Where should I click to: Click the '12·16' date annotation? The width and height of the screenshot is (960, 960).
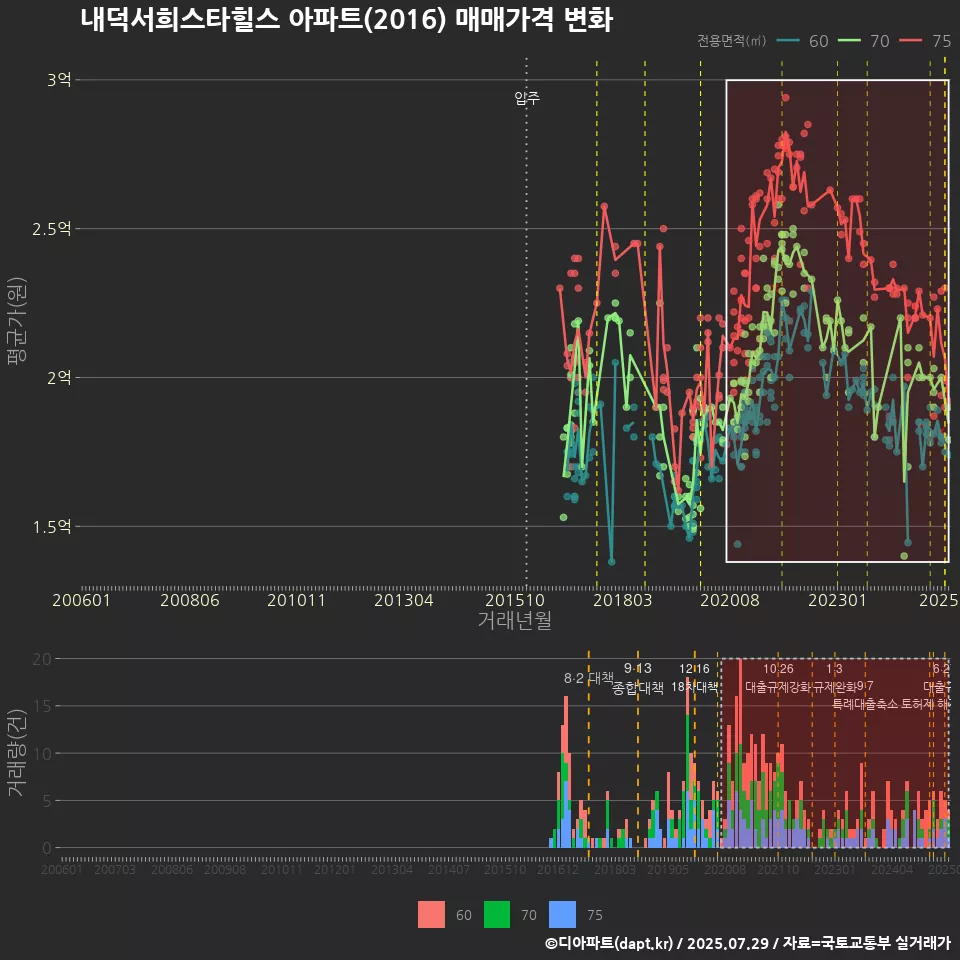(694, 669)
